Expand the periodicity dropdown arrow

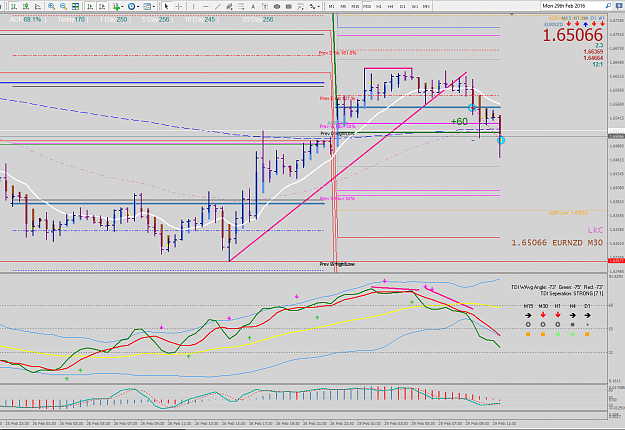138,6
